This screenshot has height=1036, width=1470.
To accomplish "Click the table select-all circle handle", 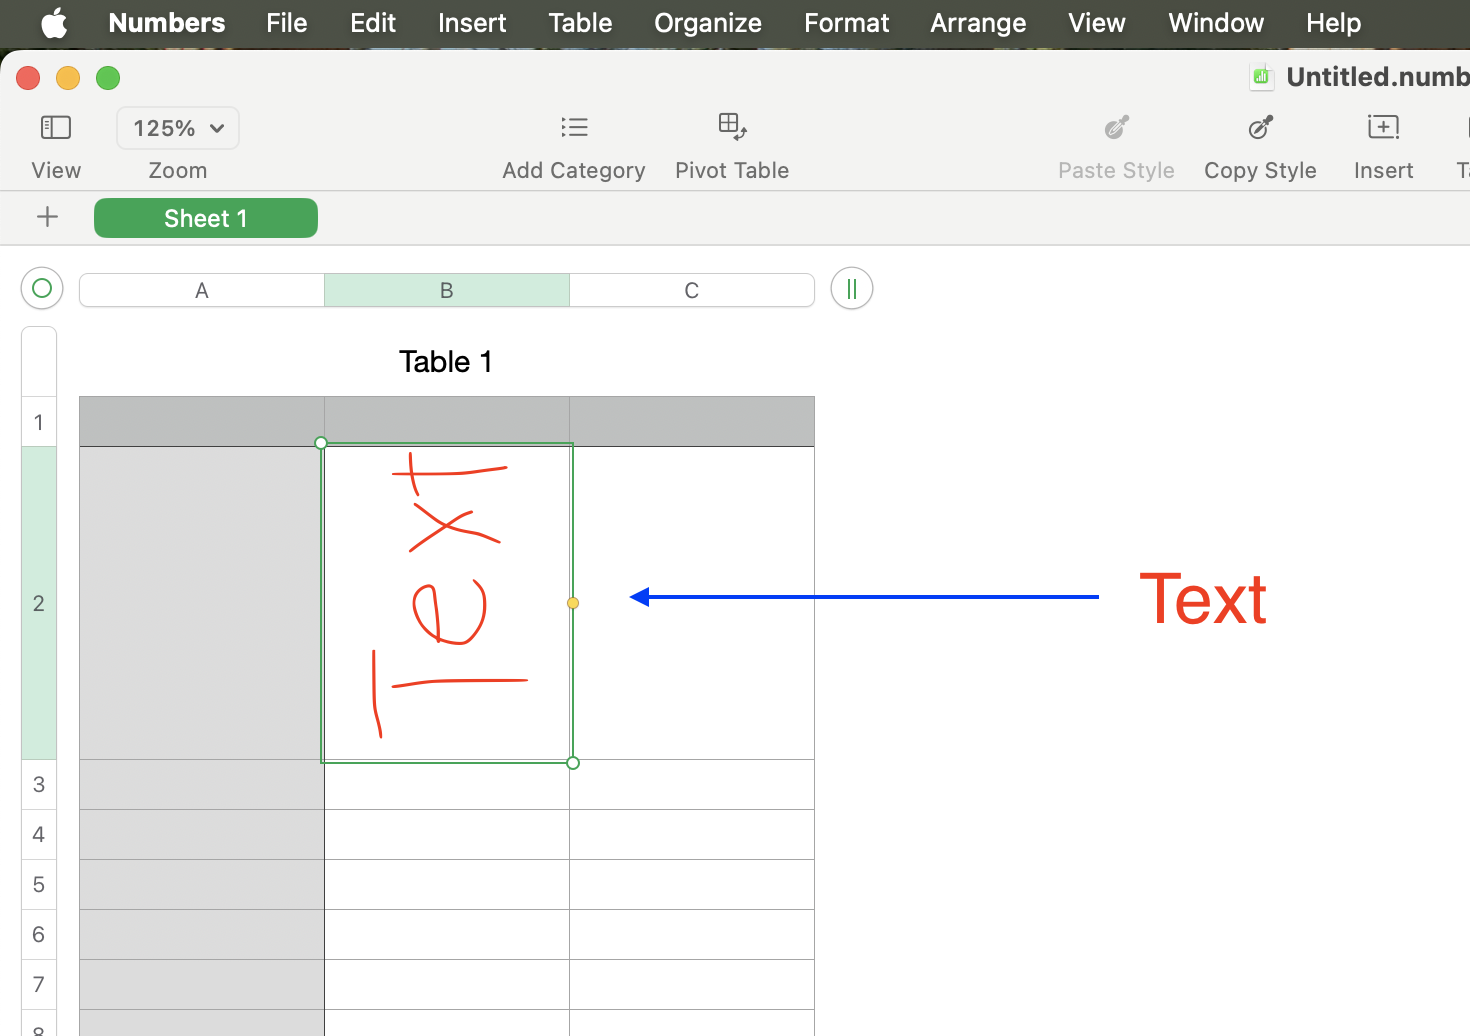I will coord(42,289).
